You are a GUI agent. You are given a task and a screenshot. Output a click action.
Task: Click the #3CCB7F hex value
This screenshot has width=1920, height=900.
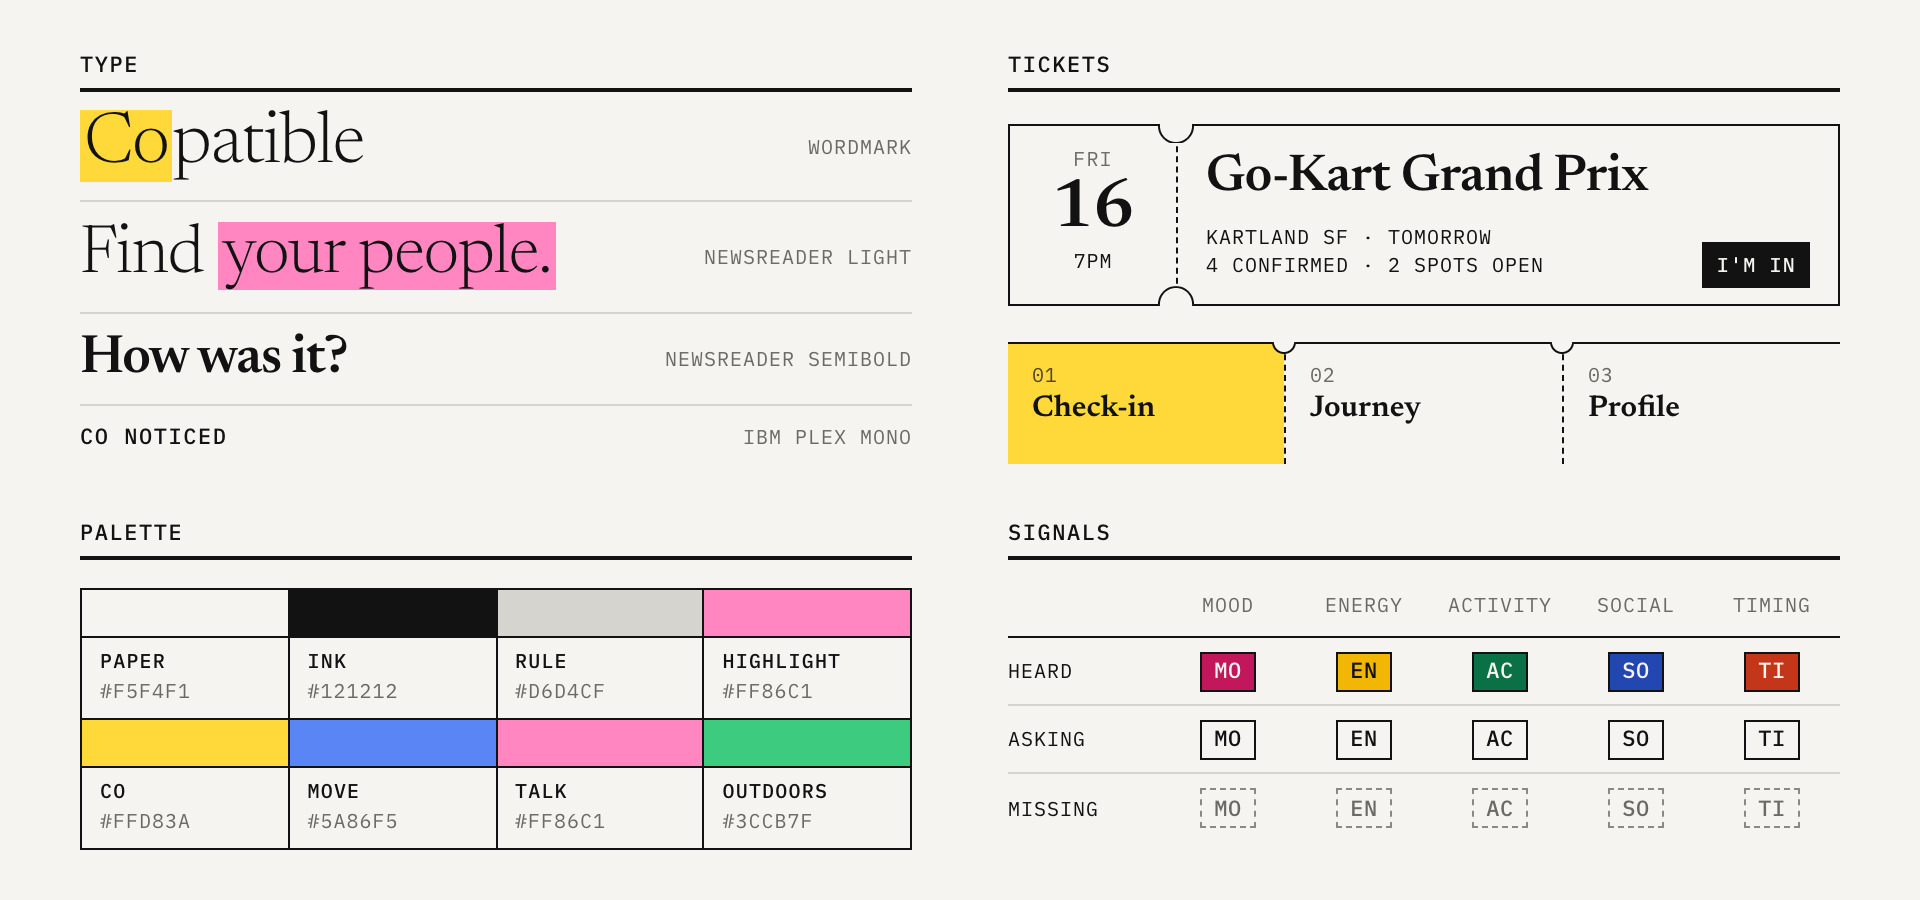click(x=767, y=822)
